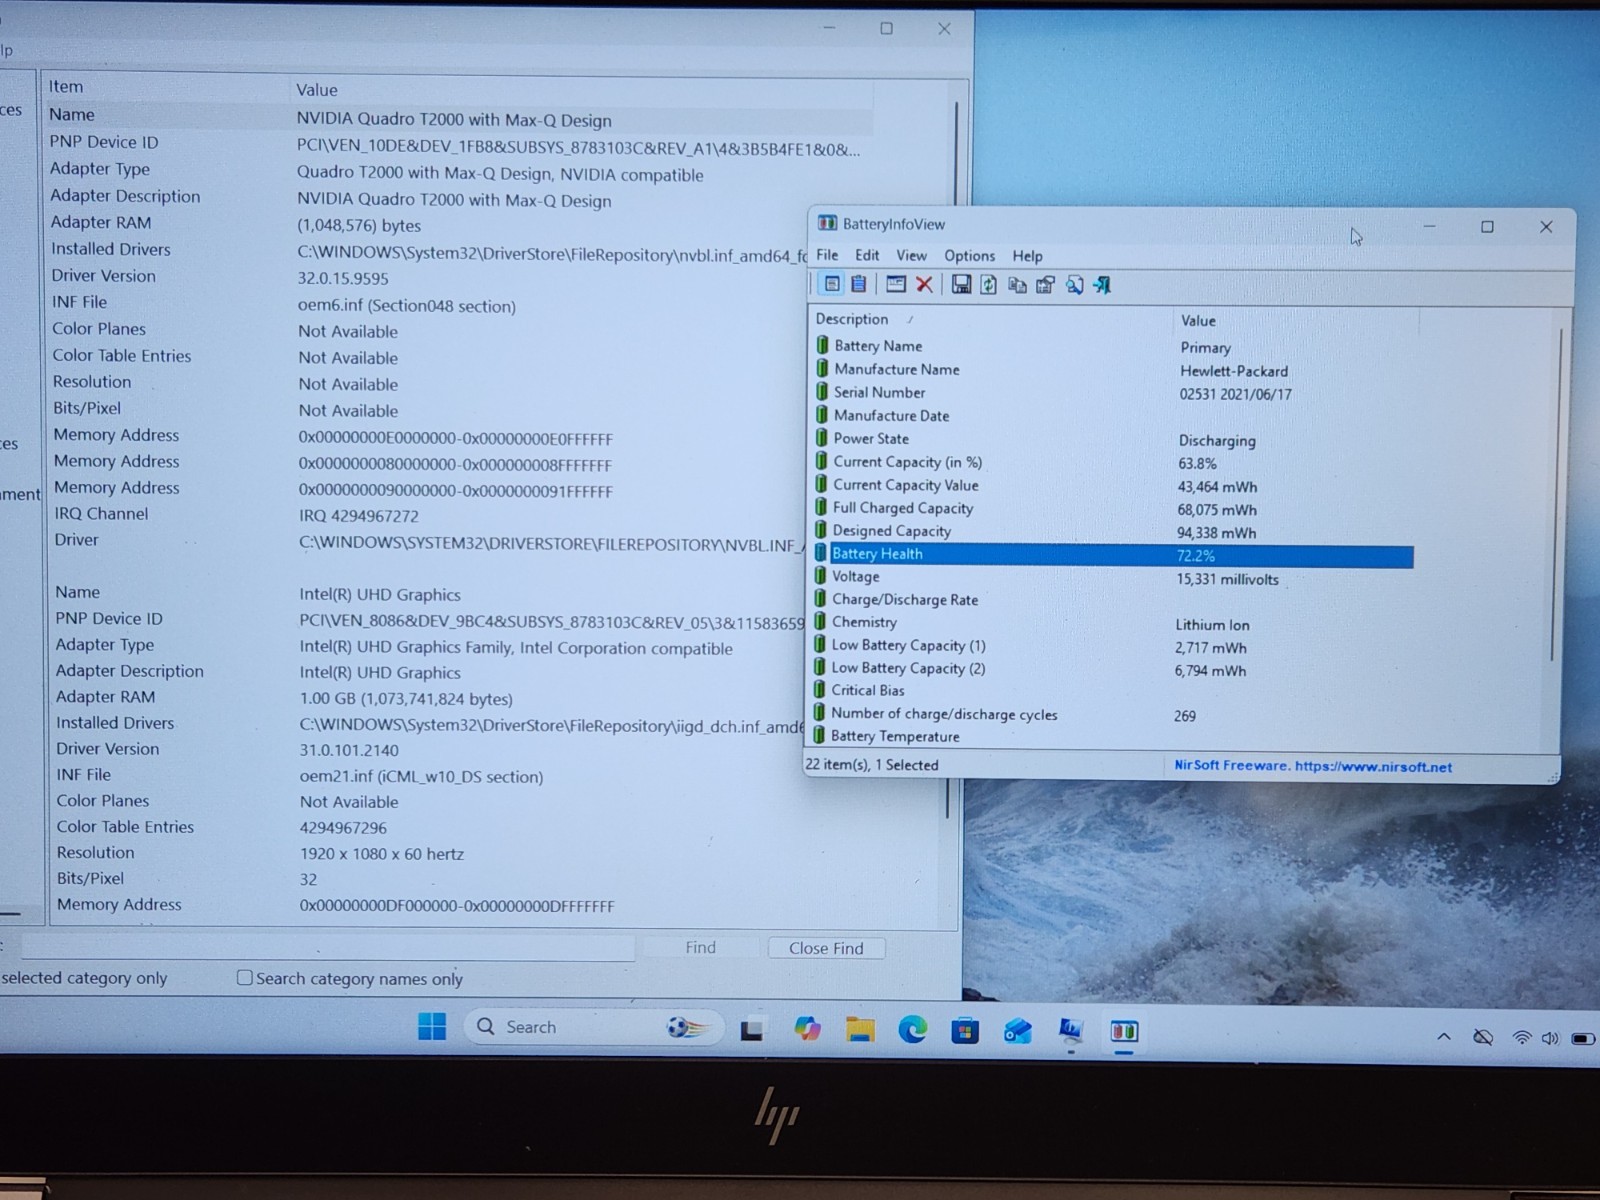Click the Copy Selected Items toolbar icon
1600x1200 pixels.
[1017, 285]
